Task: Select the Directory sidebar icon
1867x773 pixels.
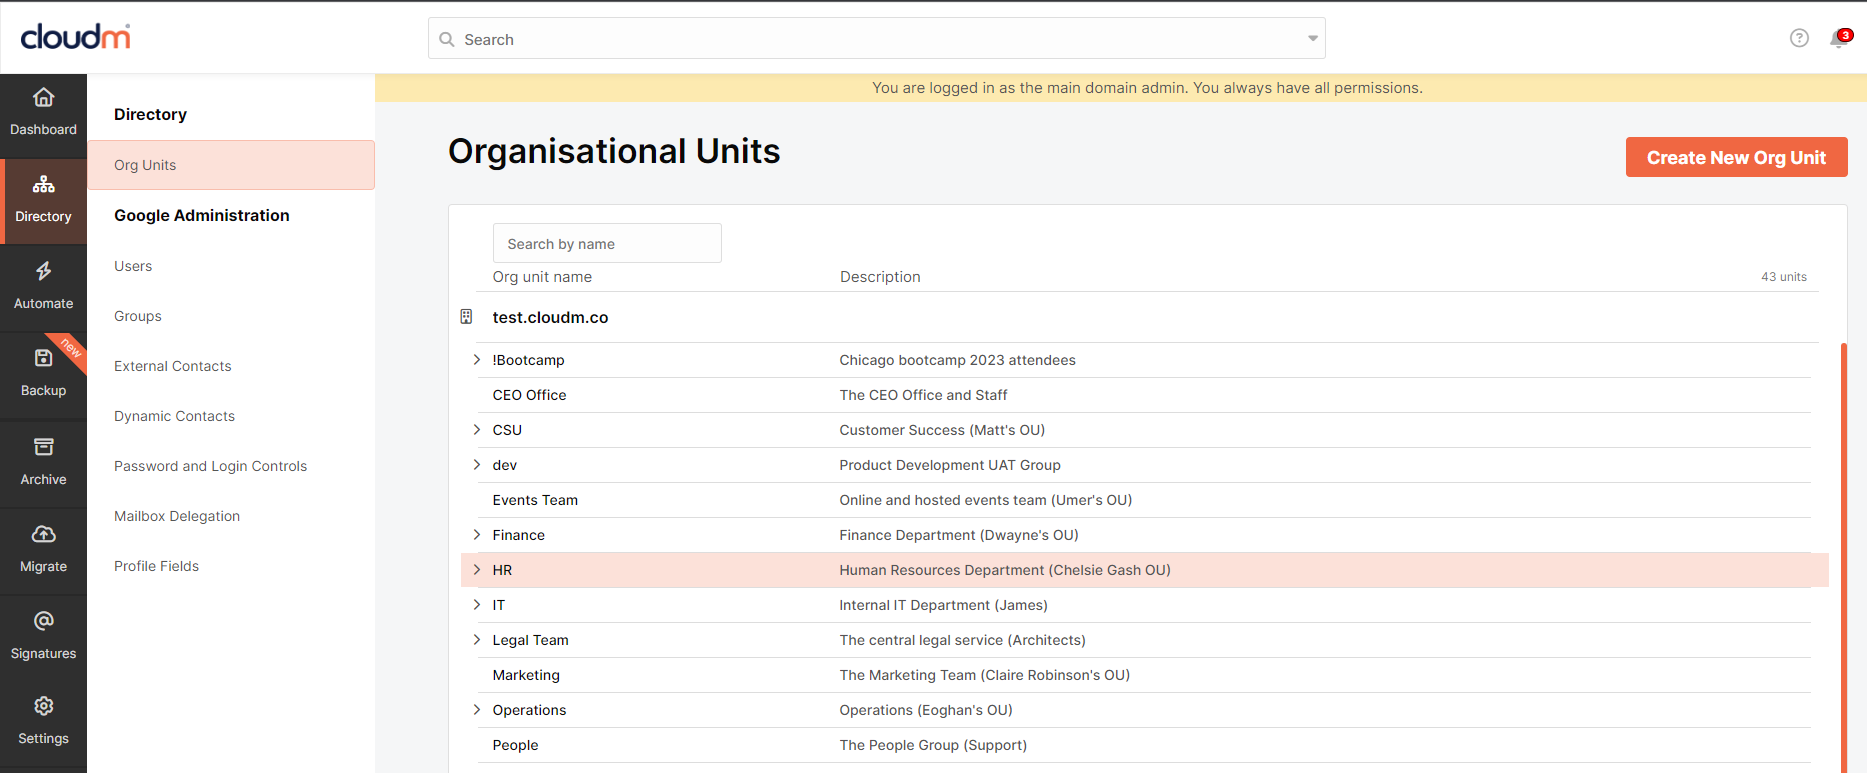Action: click(43, 185)
